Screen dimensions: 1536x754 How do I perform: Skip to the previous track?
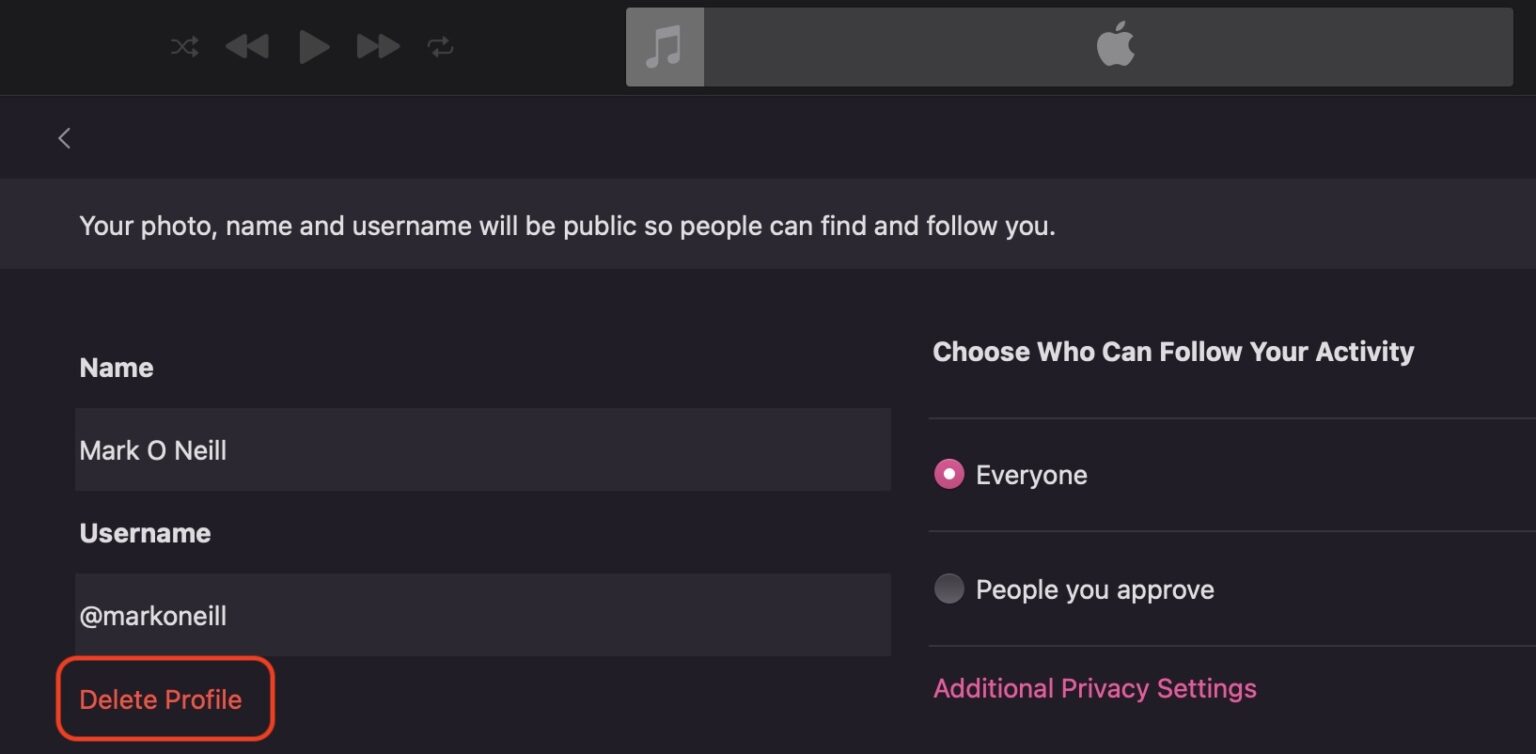pyautogui.click(x=247, y=47)
